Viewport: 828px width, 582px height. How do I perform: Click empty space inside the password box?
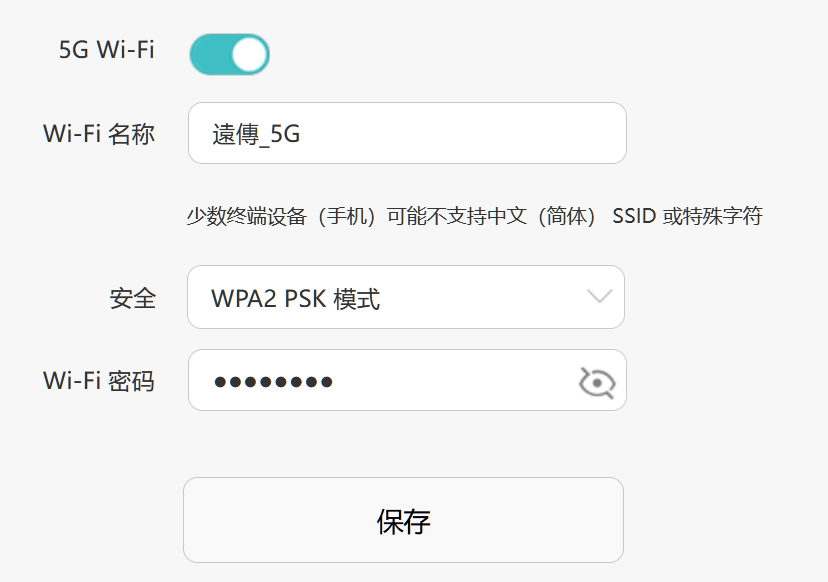point(460,380)
